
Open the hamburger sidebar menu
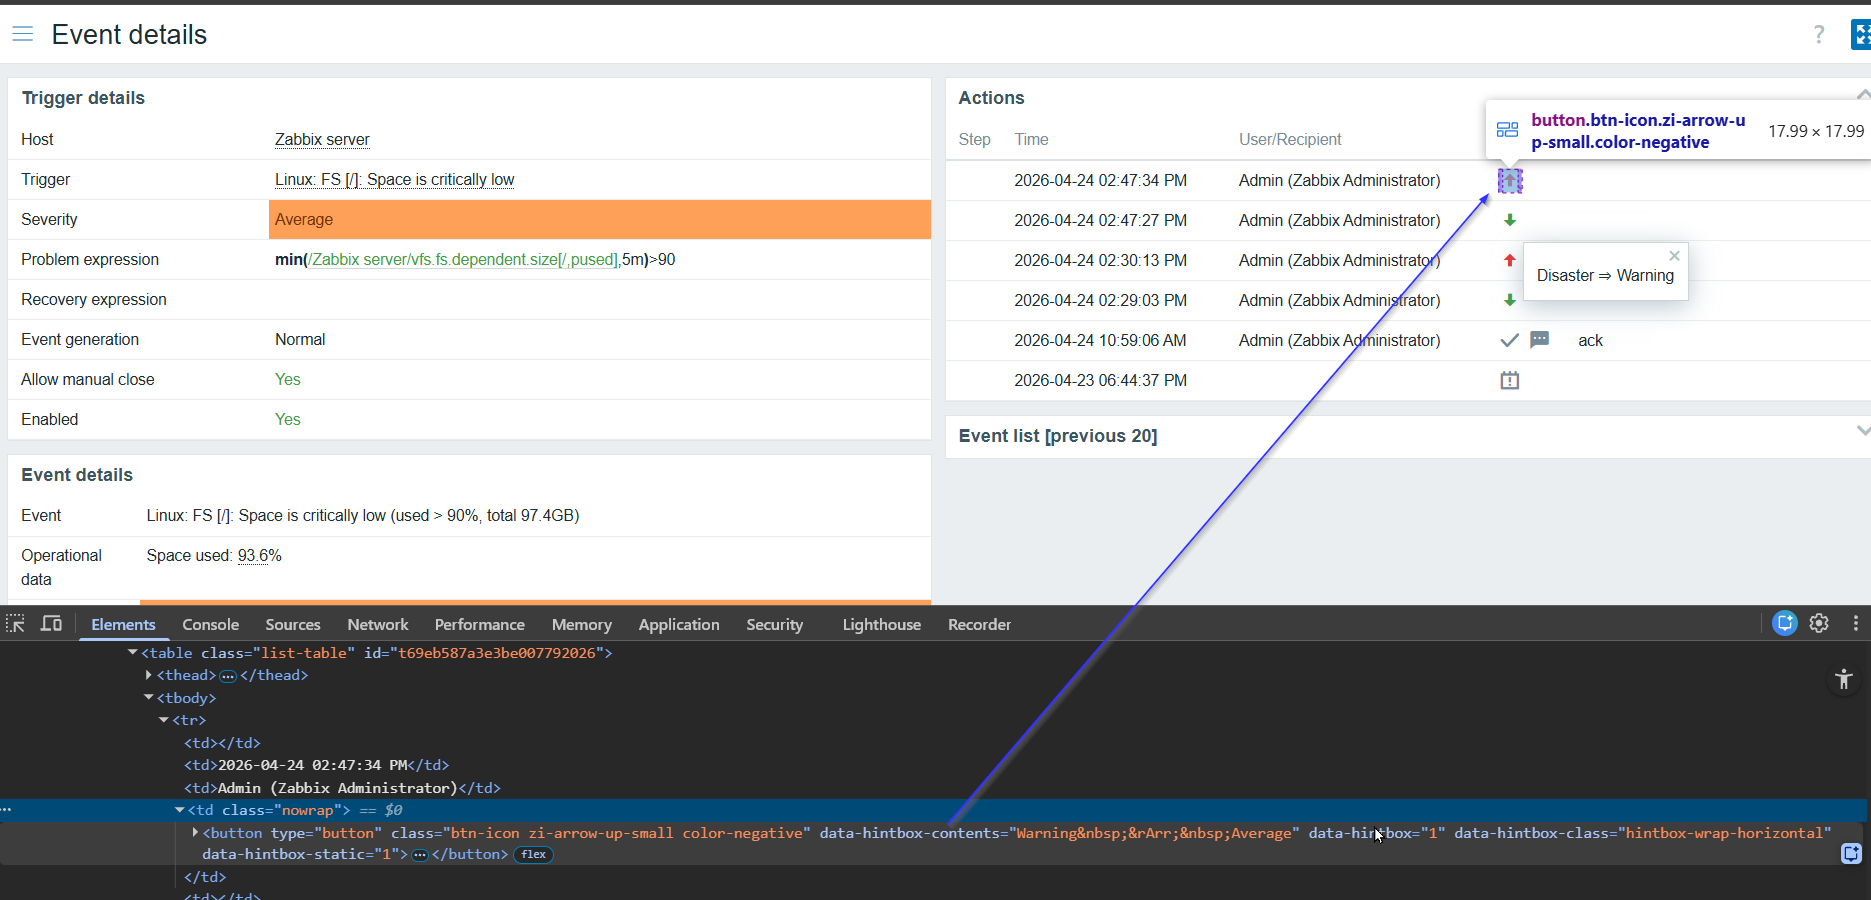point(22,34)
